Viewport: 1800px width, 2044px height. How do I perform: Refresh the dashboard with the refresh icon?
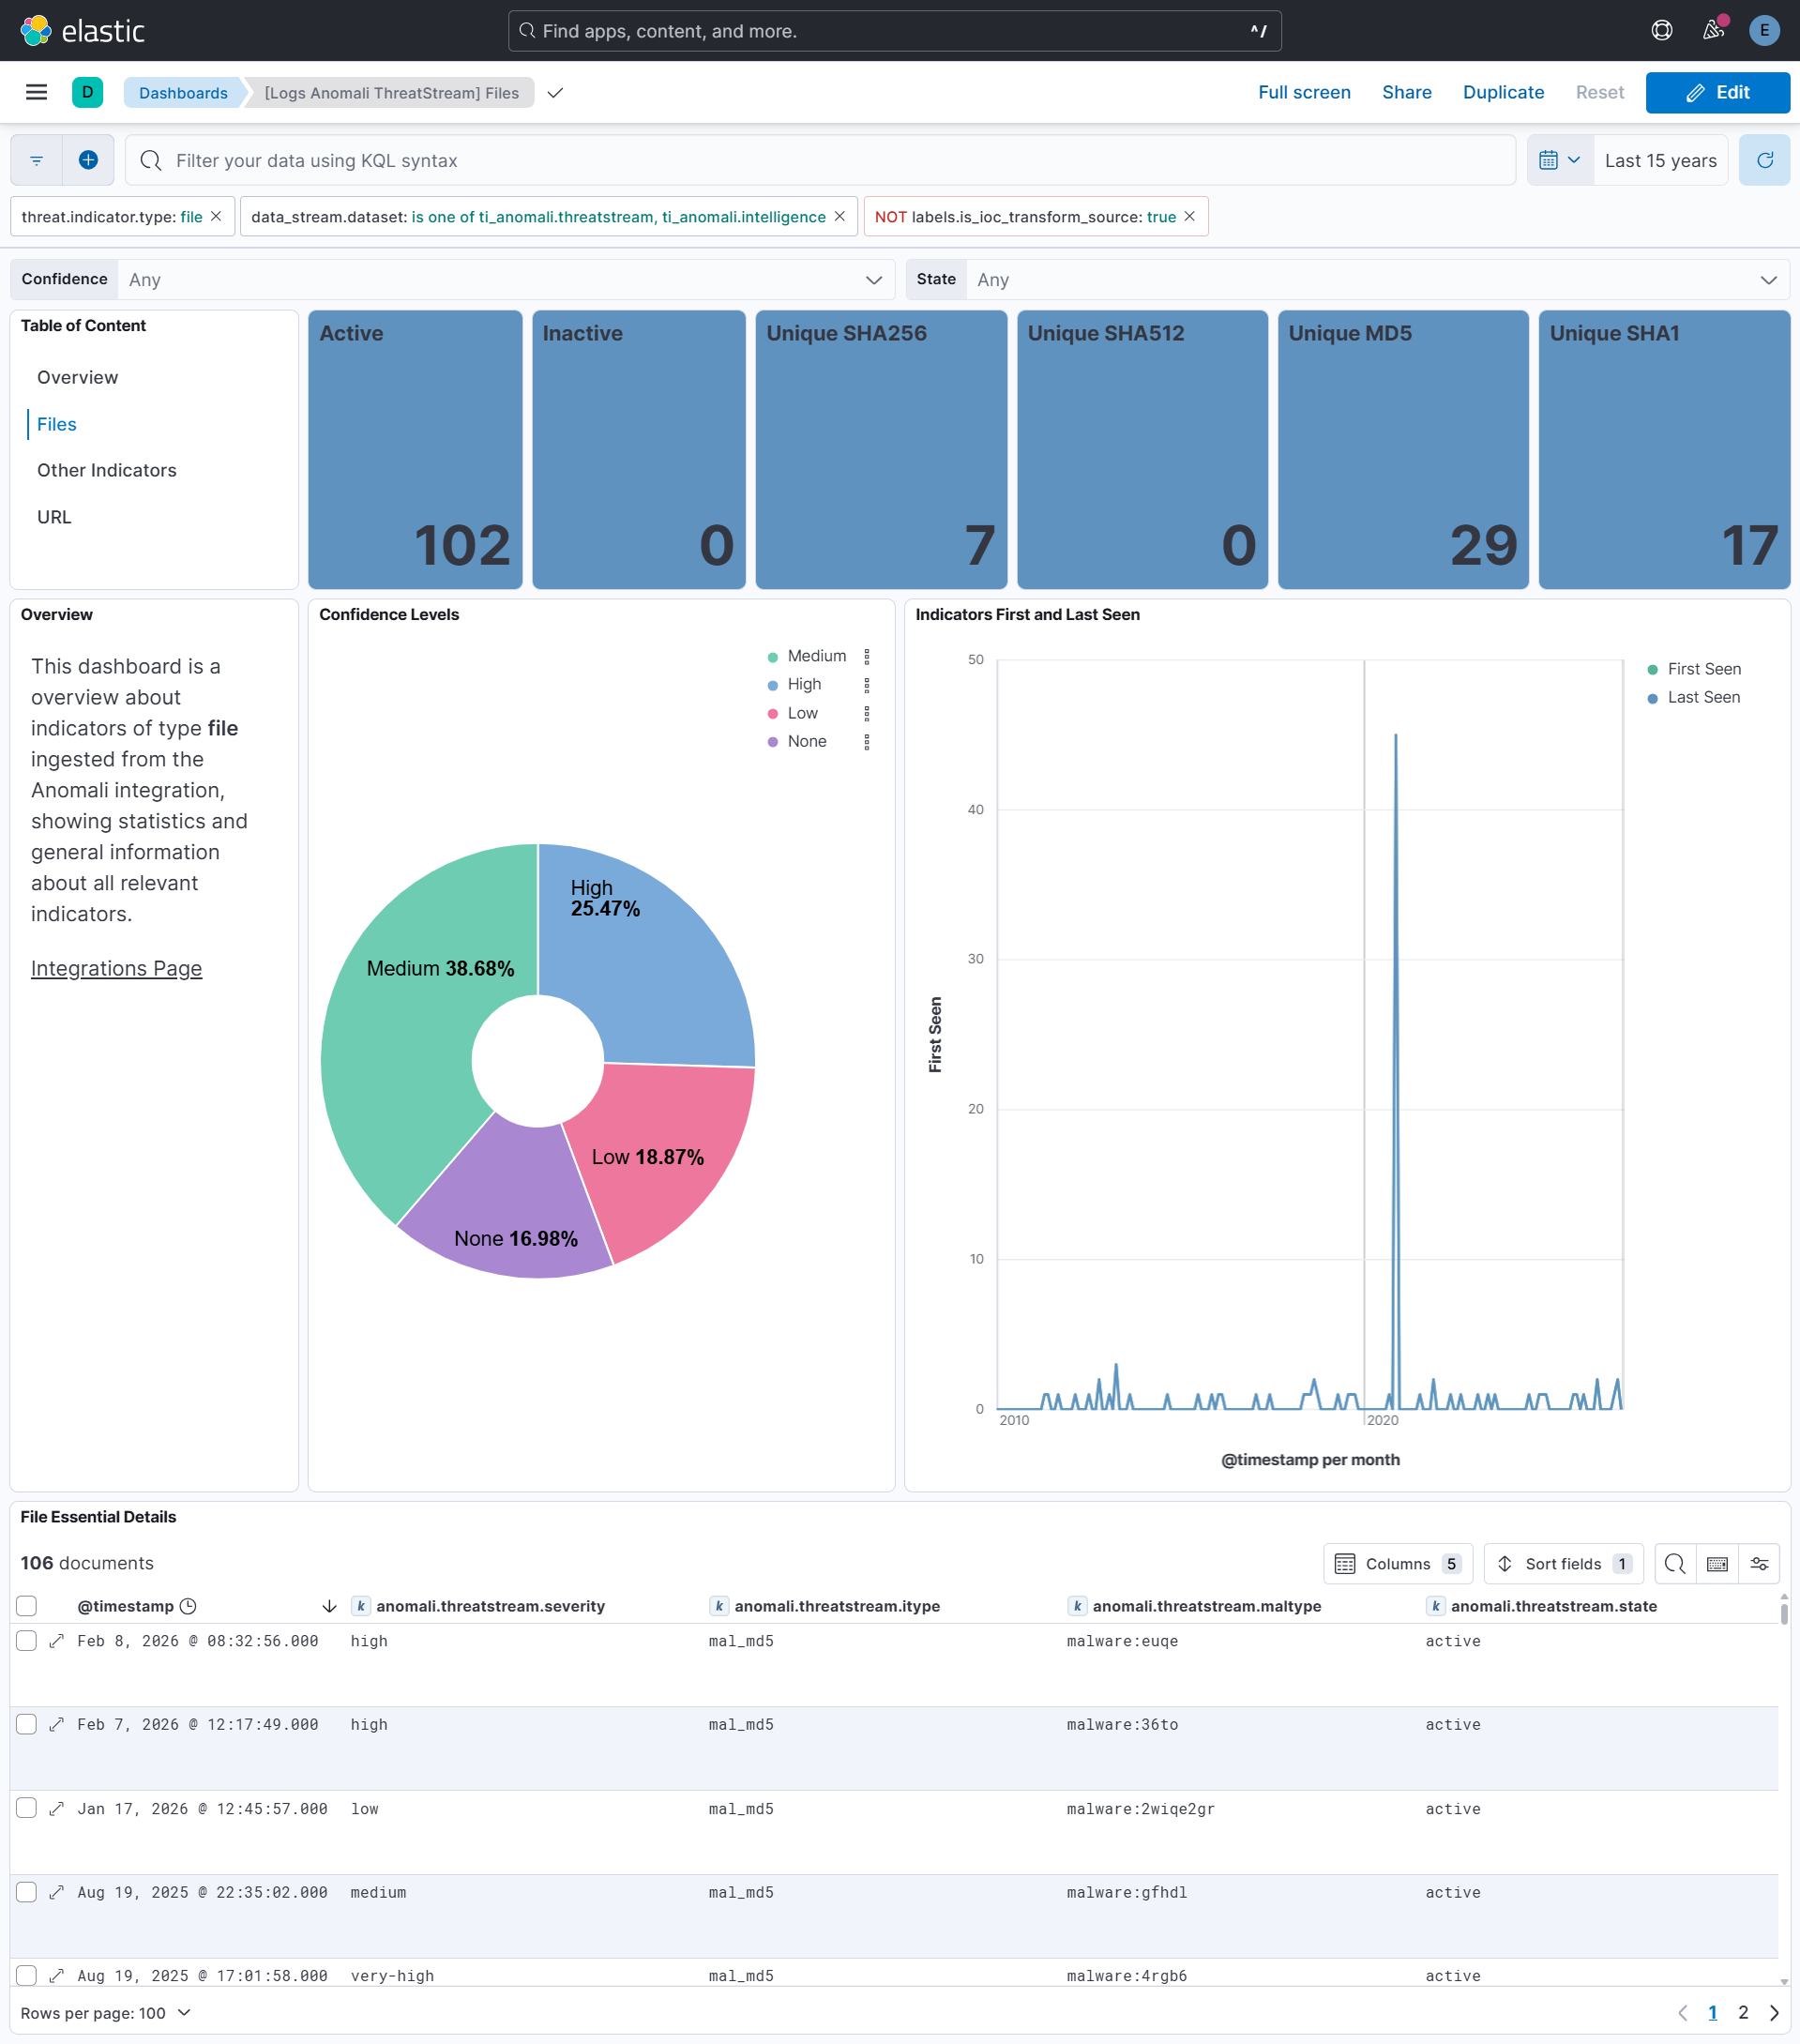1765,160
